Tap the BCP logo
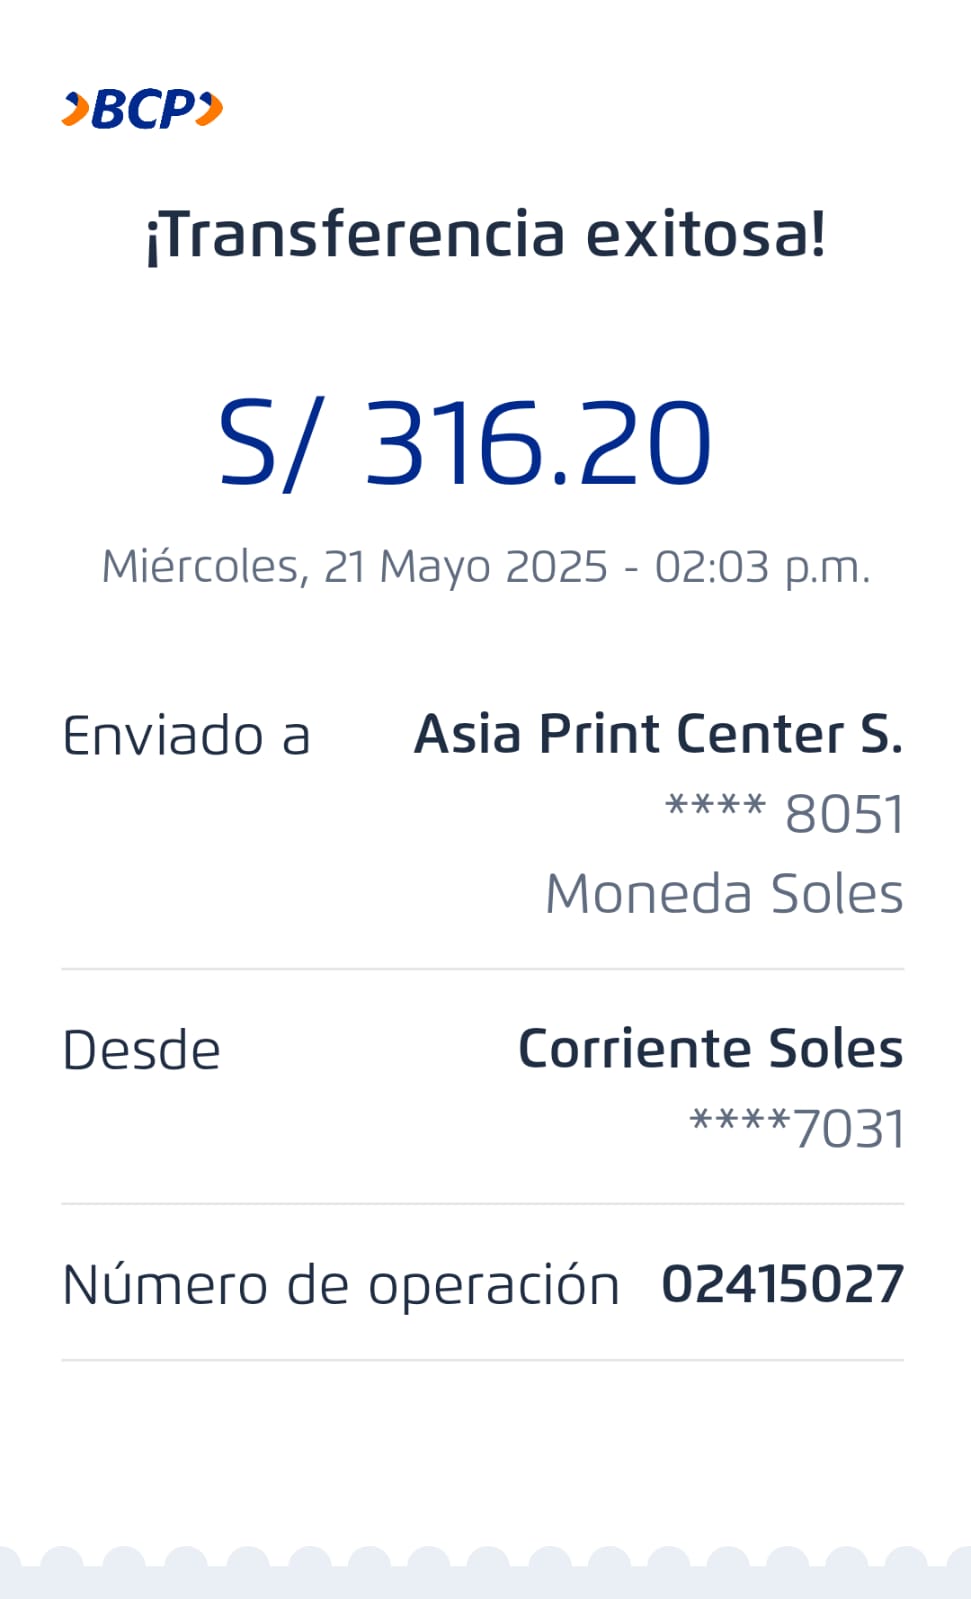This screenshot has height=1599, width=971. pos(143,109)
